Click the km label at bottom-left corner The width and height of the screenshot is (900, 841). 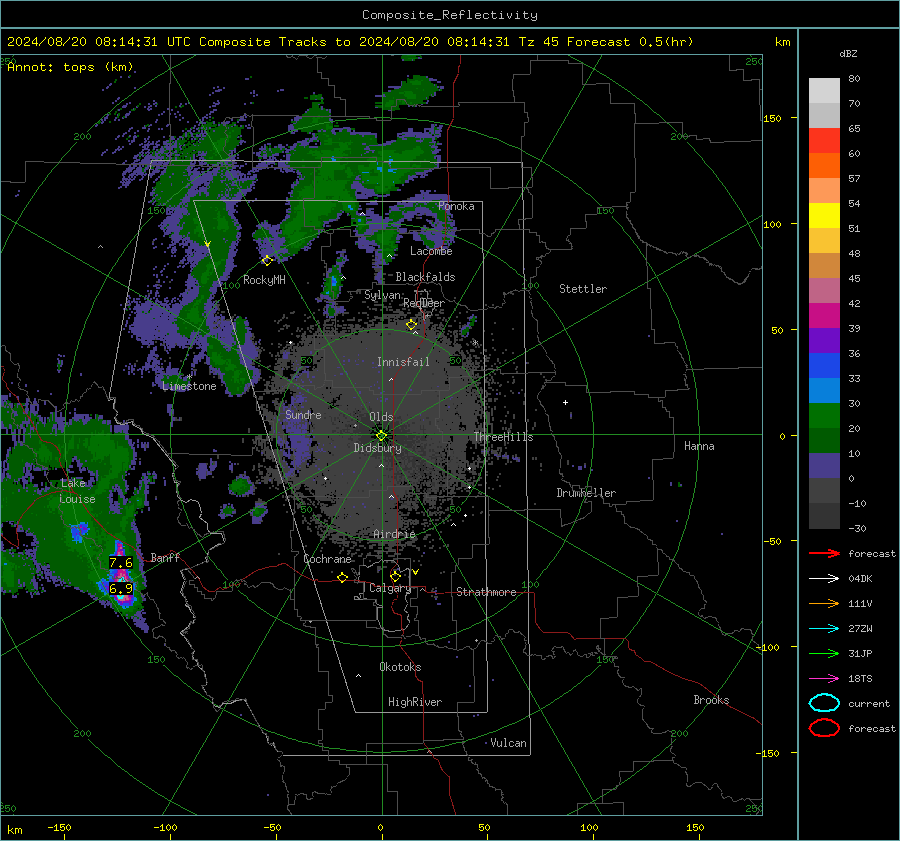15,830
